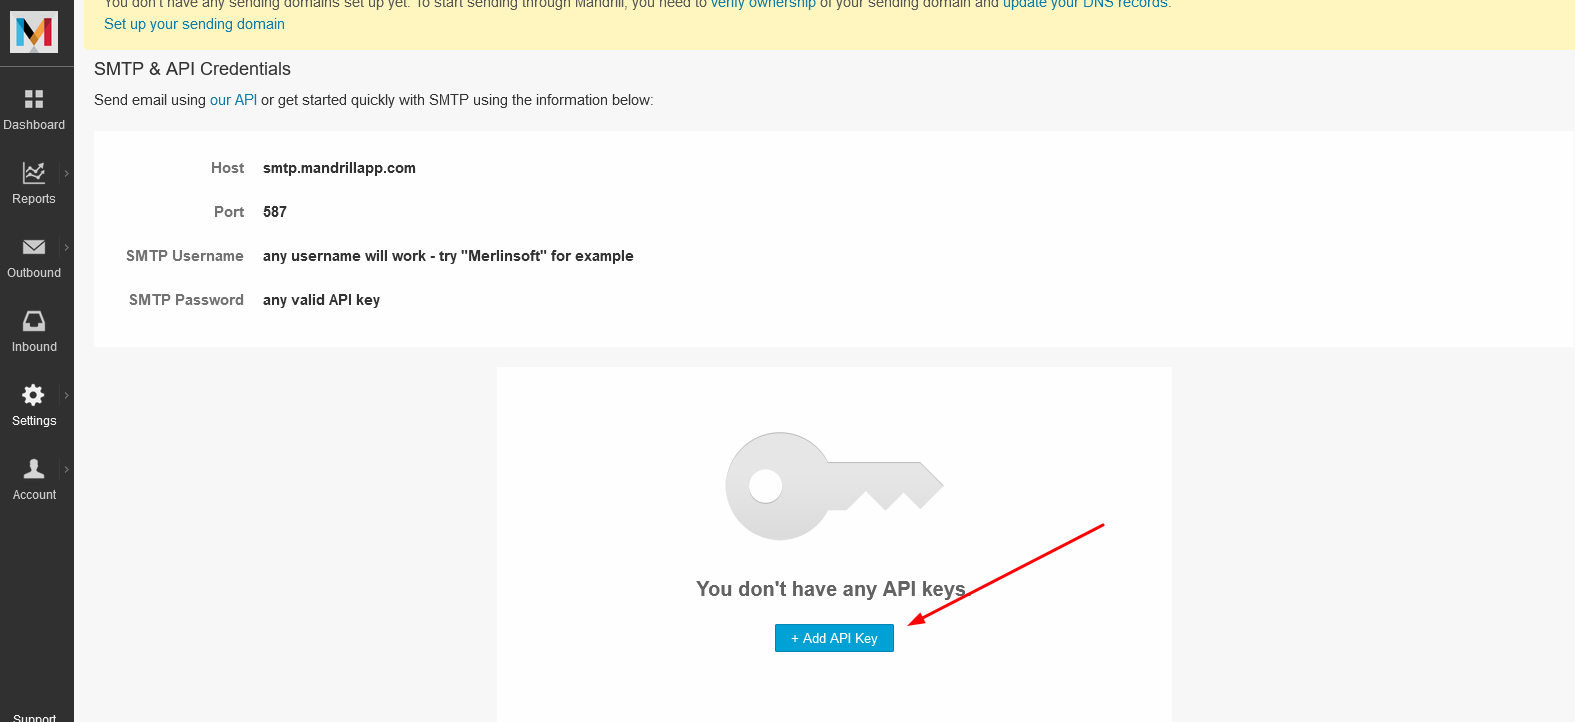Open 'Set up your sending domain' link
1575x722 pixels.
click(x=194, y=24)
